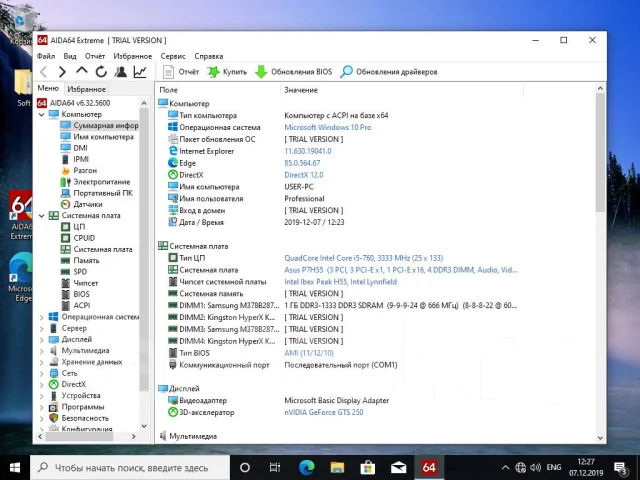This screenshot has height=480, width=640.
Task: Select Имя компьютера tree item
Action: point(97,137)
